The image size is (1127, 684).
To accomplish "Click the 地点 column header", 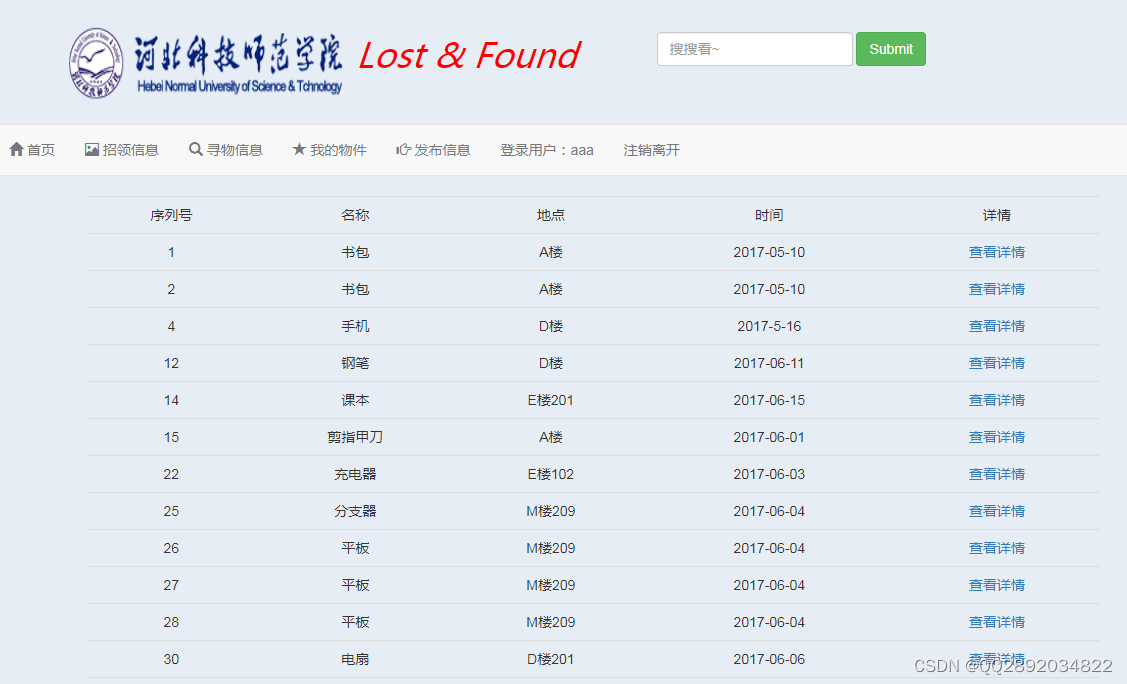I will pyautogui.click(x=551, y=215).
